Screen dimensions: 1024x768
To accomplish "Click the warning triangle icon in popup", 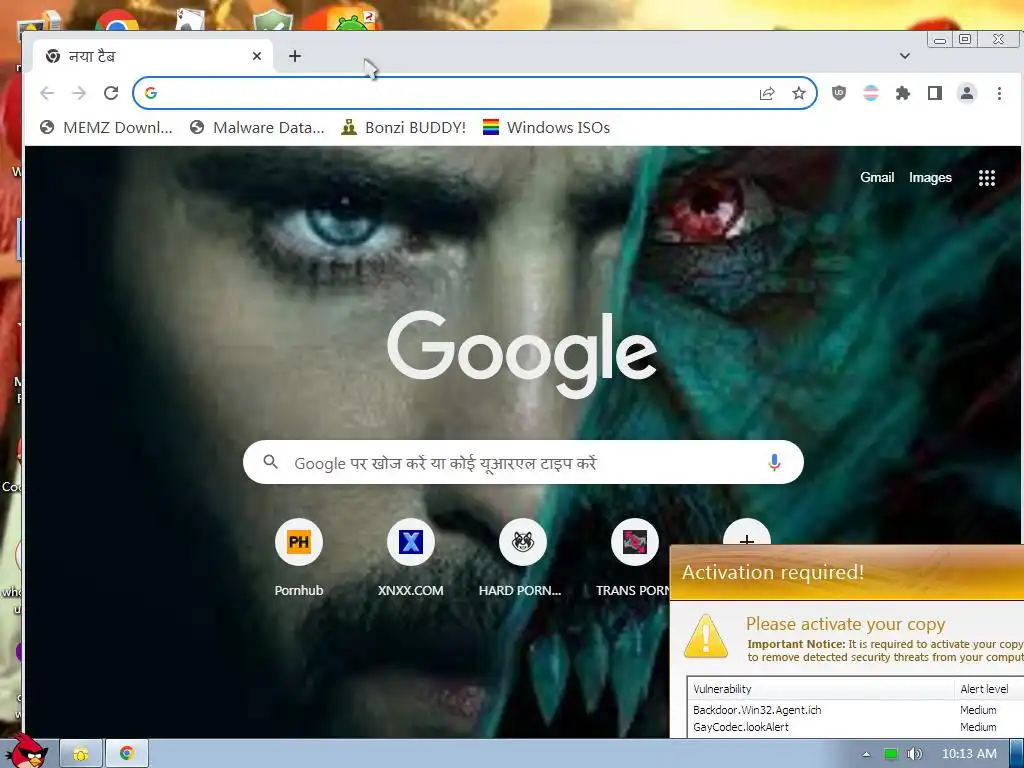I will [x=705, y=636].
